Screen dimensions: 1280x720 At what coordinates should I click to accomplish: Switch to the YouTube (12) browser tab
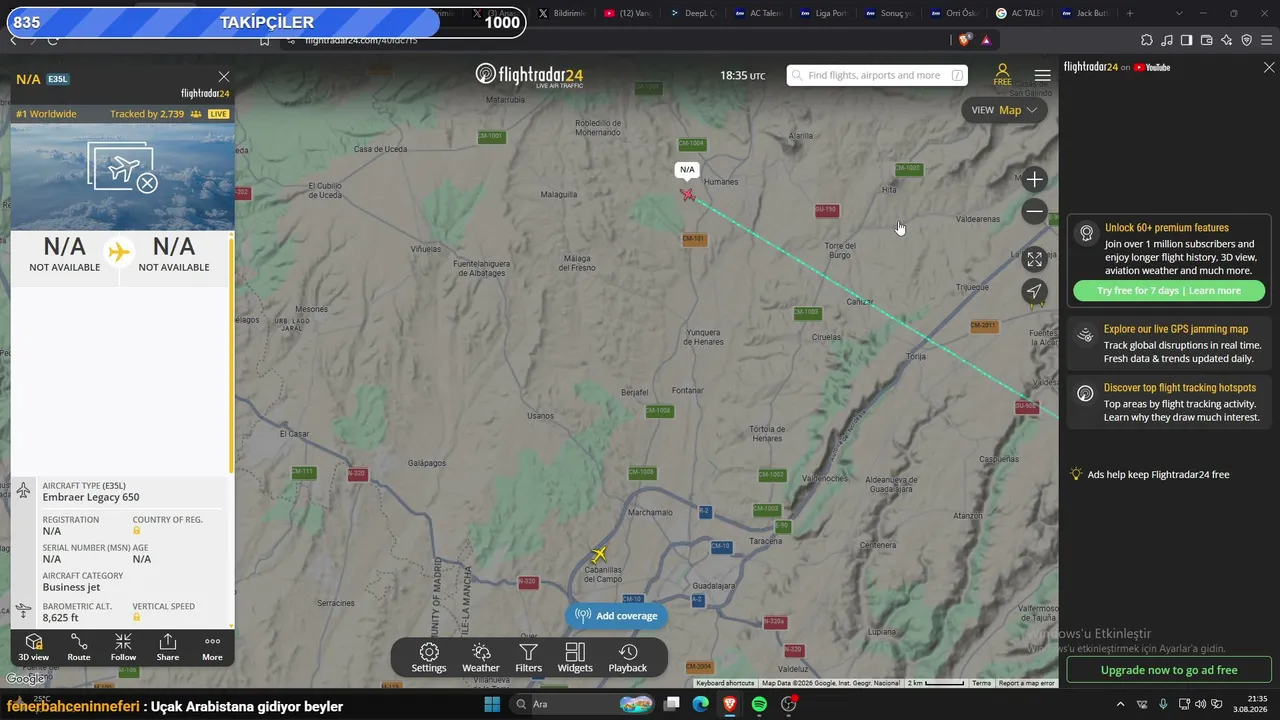(629, 13)
